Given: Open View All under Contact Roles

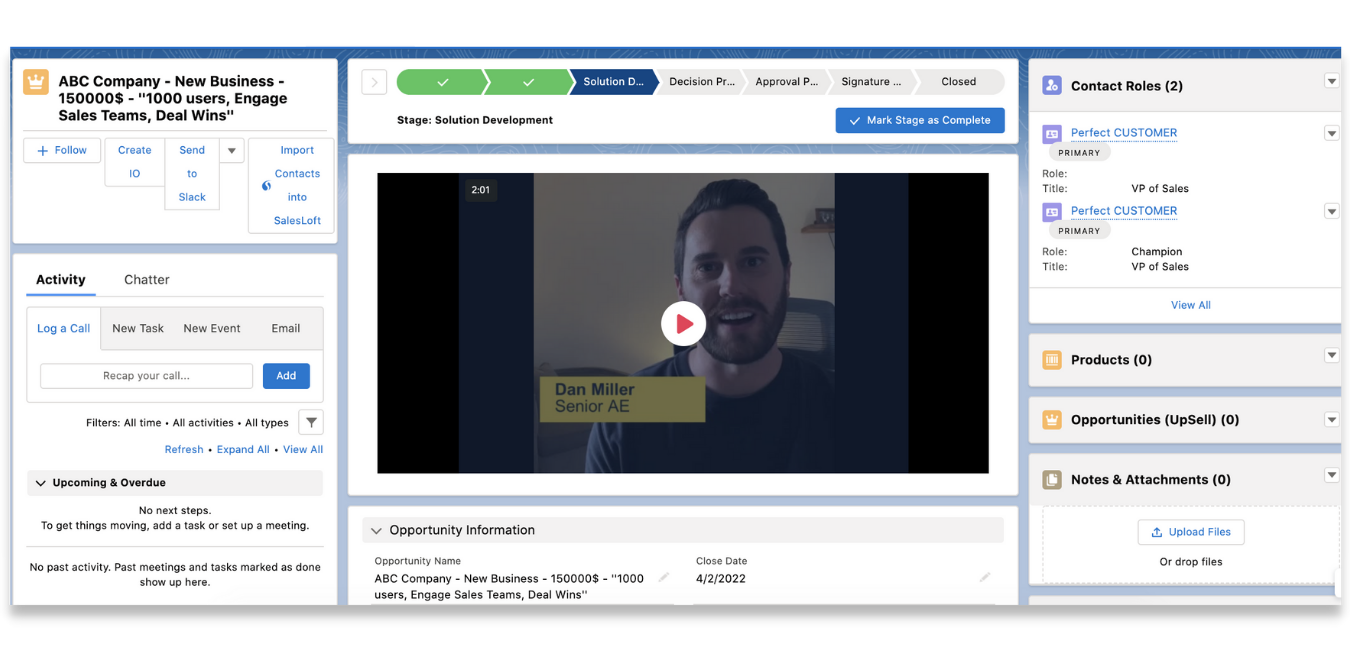Looking at the screenshot, I should (x=1190, y=304).
